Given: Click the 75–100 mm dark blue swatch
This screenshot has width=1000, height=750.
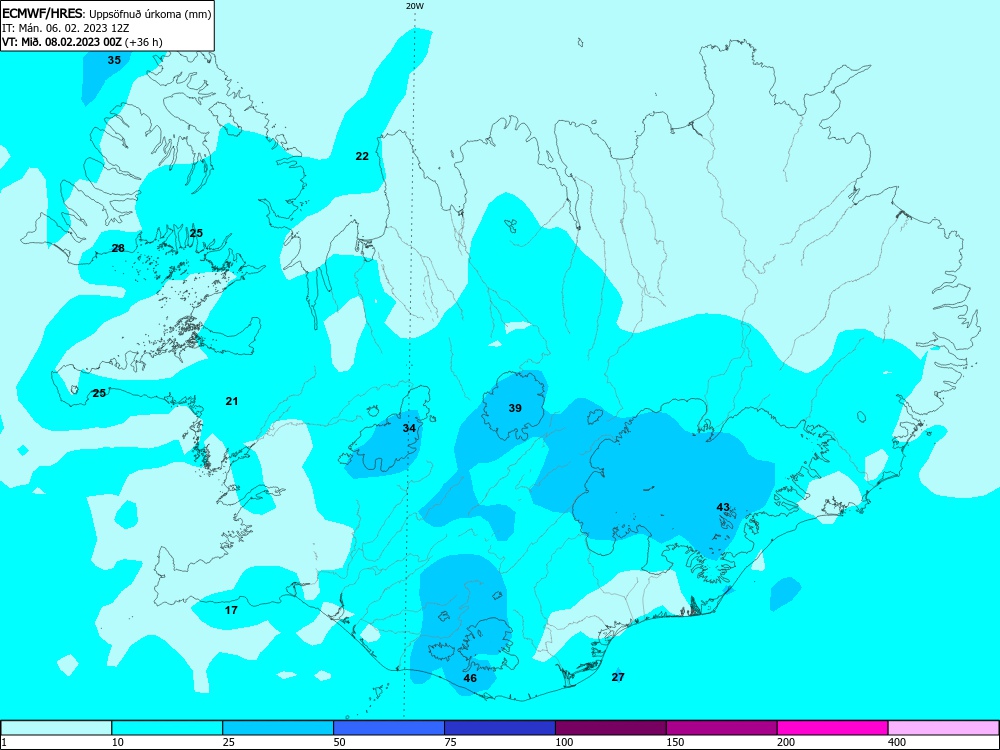Looking at the screenshot, I should pos(500,728).
